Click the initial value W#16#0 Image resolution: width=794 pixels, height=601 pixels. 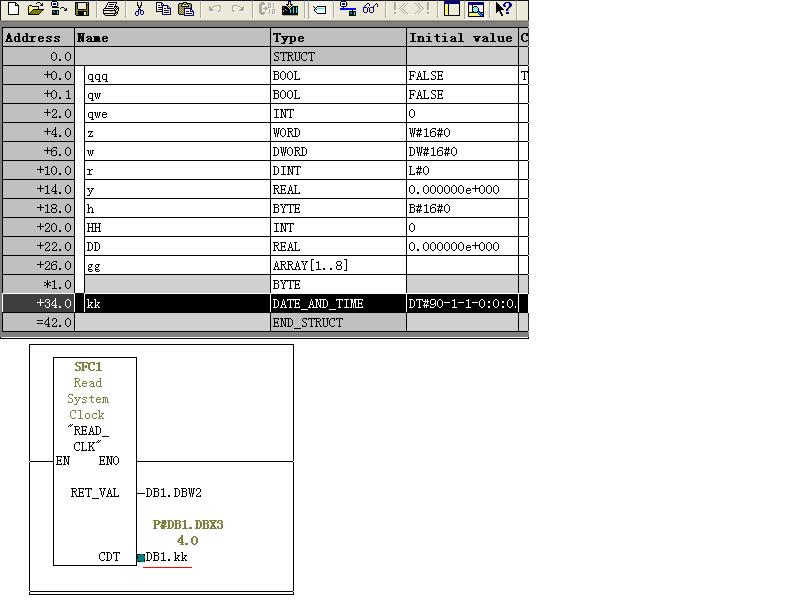(462, 133)
